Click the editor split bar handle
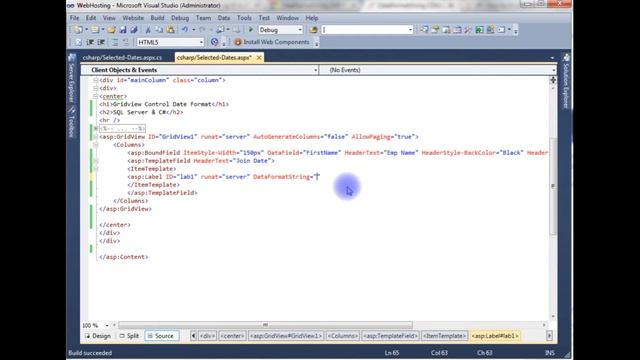Screen dimensions: 640x360 pyautogui.click(x=553, y=80)
